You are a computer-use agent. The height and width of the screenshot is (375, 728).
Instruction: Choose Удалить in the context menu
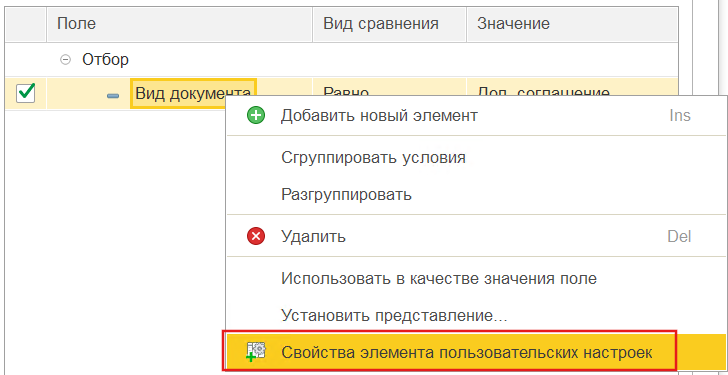[476, 237]
